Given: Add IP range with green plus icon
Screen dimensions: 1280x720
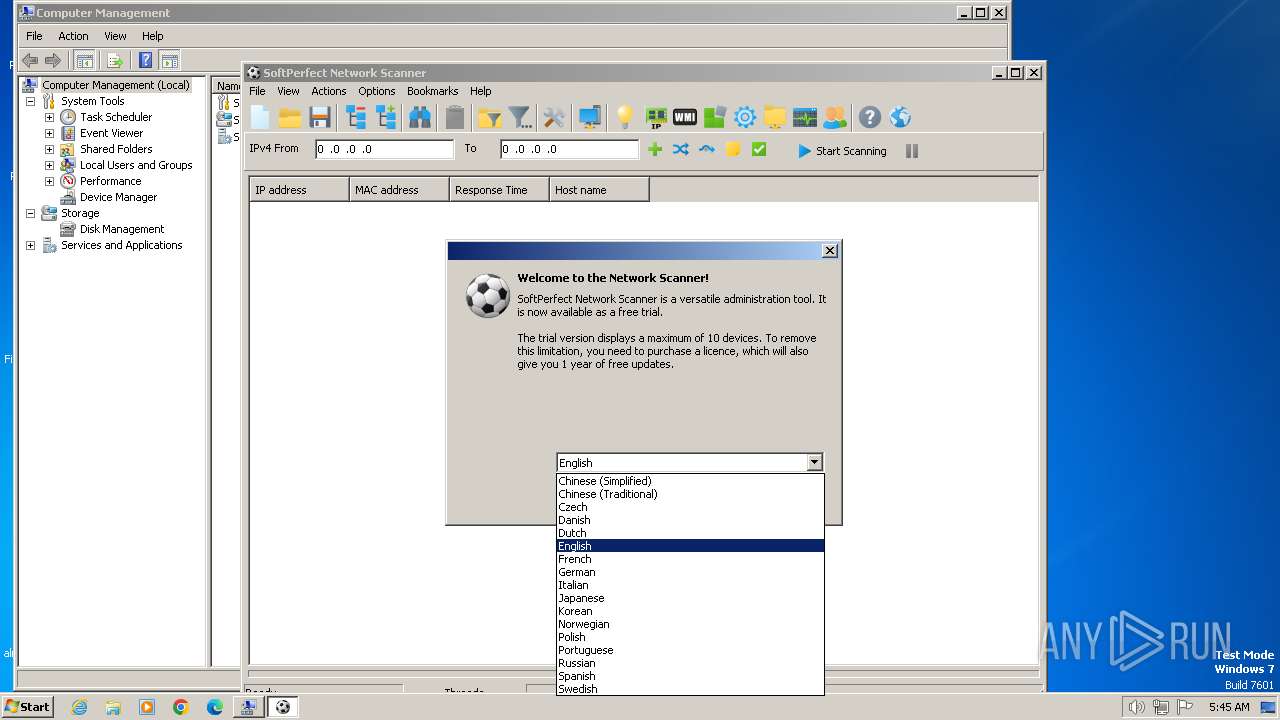Looking at the screenshot, I should (655, 149).
